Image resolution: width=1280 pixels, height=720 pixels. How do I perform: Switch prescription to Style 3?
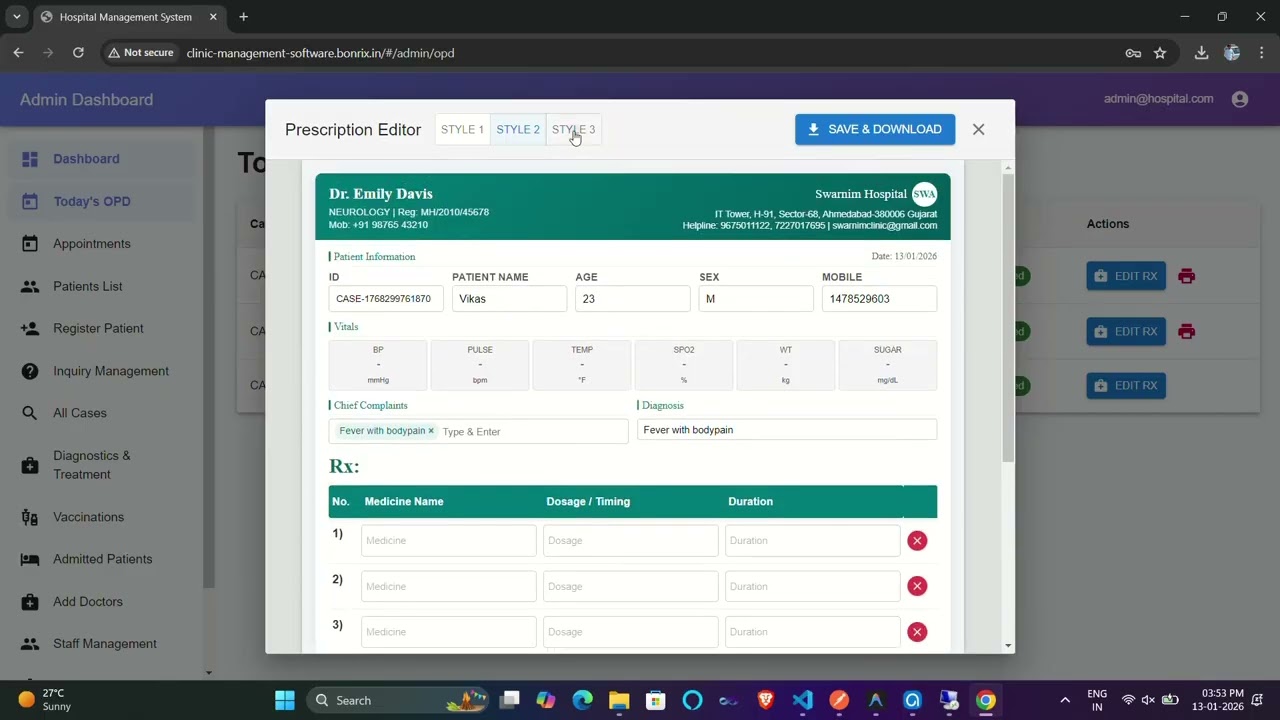pos(573,129)
